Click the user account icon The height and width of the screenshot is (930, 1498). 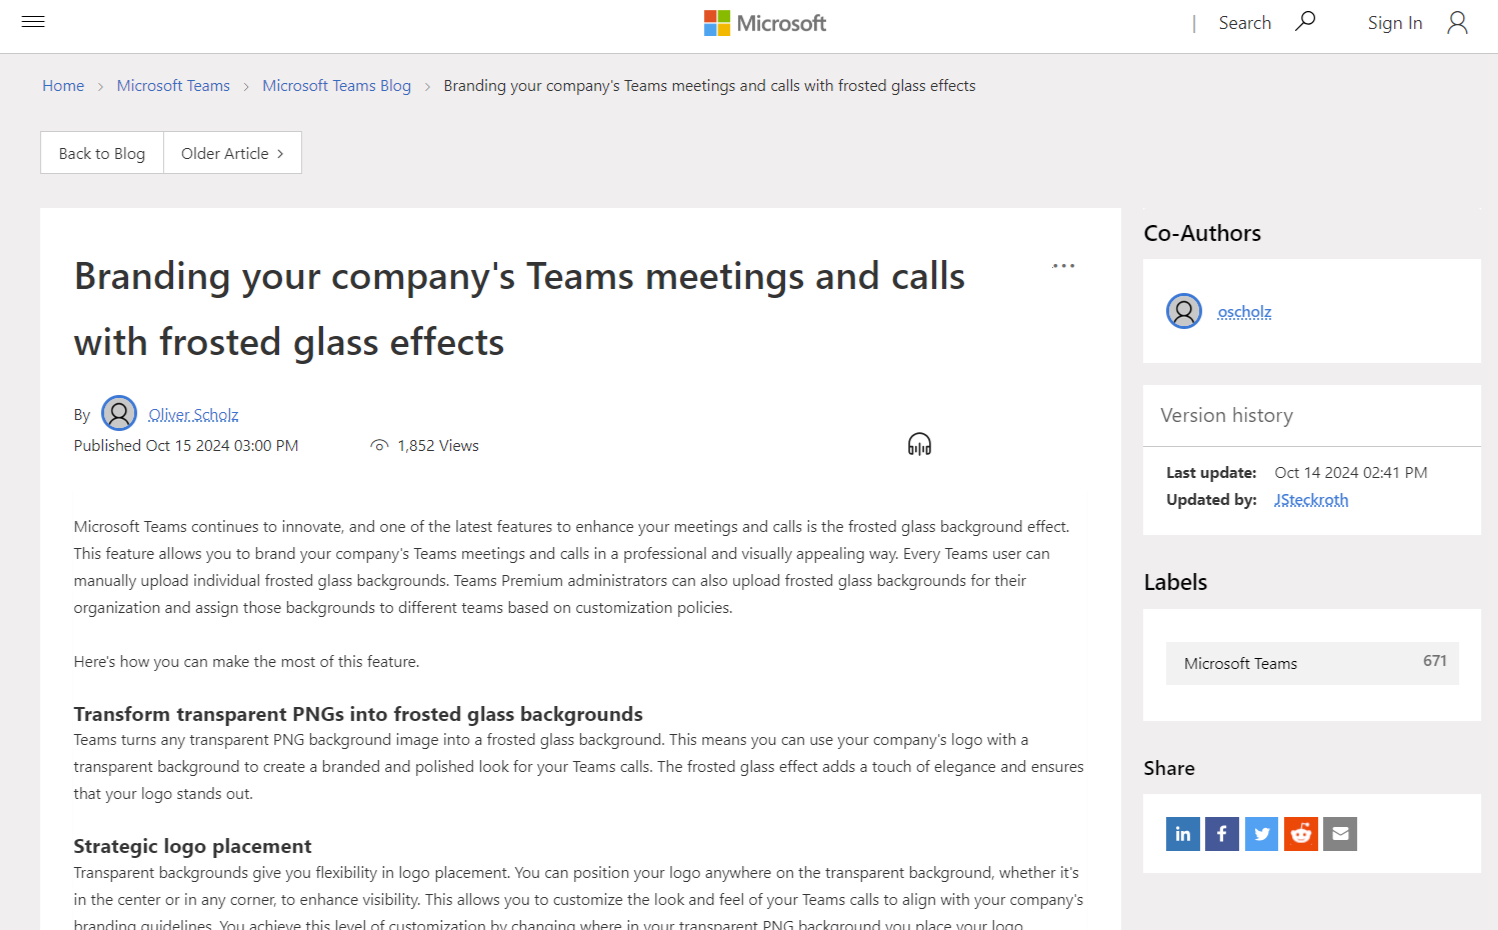click(1456, 22)
